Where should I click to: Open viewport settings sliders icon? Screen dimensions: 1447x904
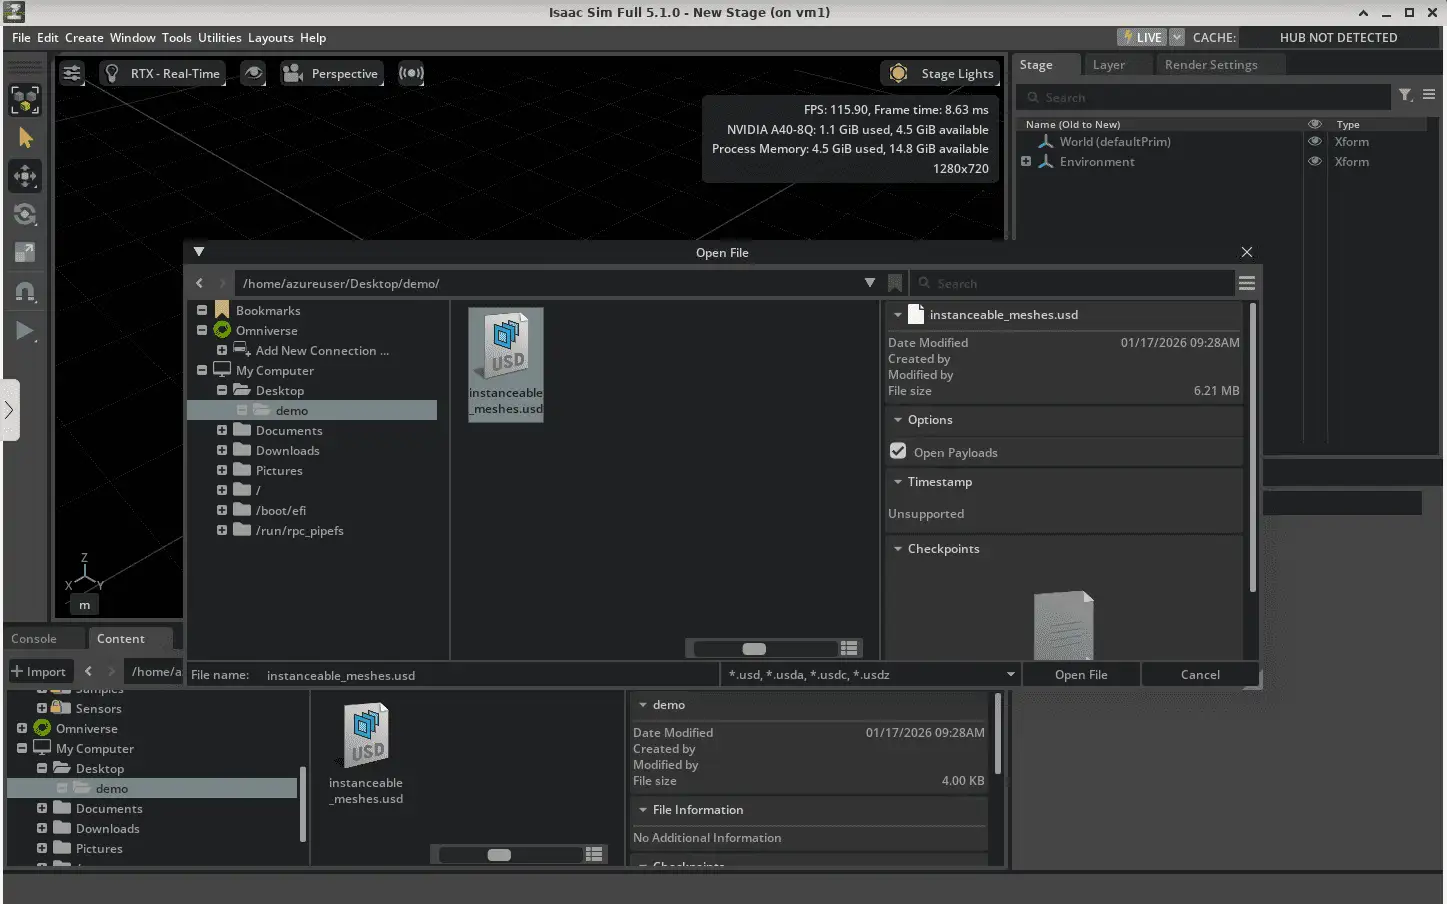point(72,73)
